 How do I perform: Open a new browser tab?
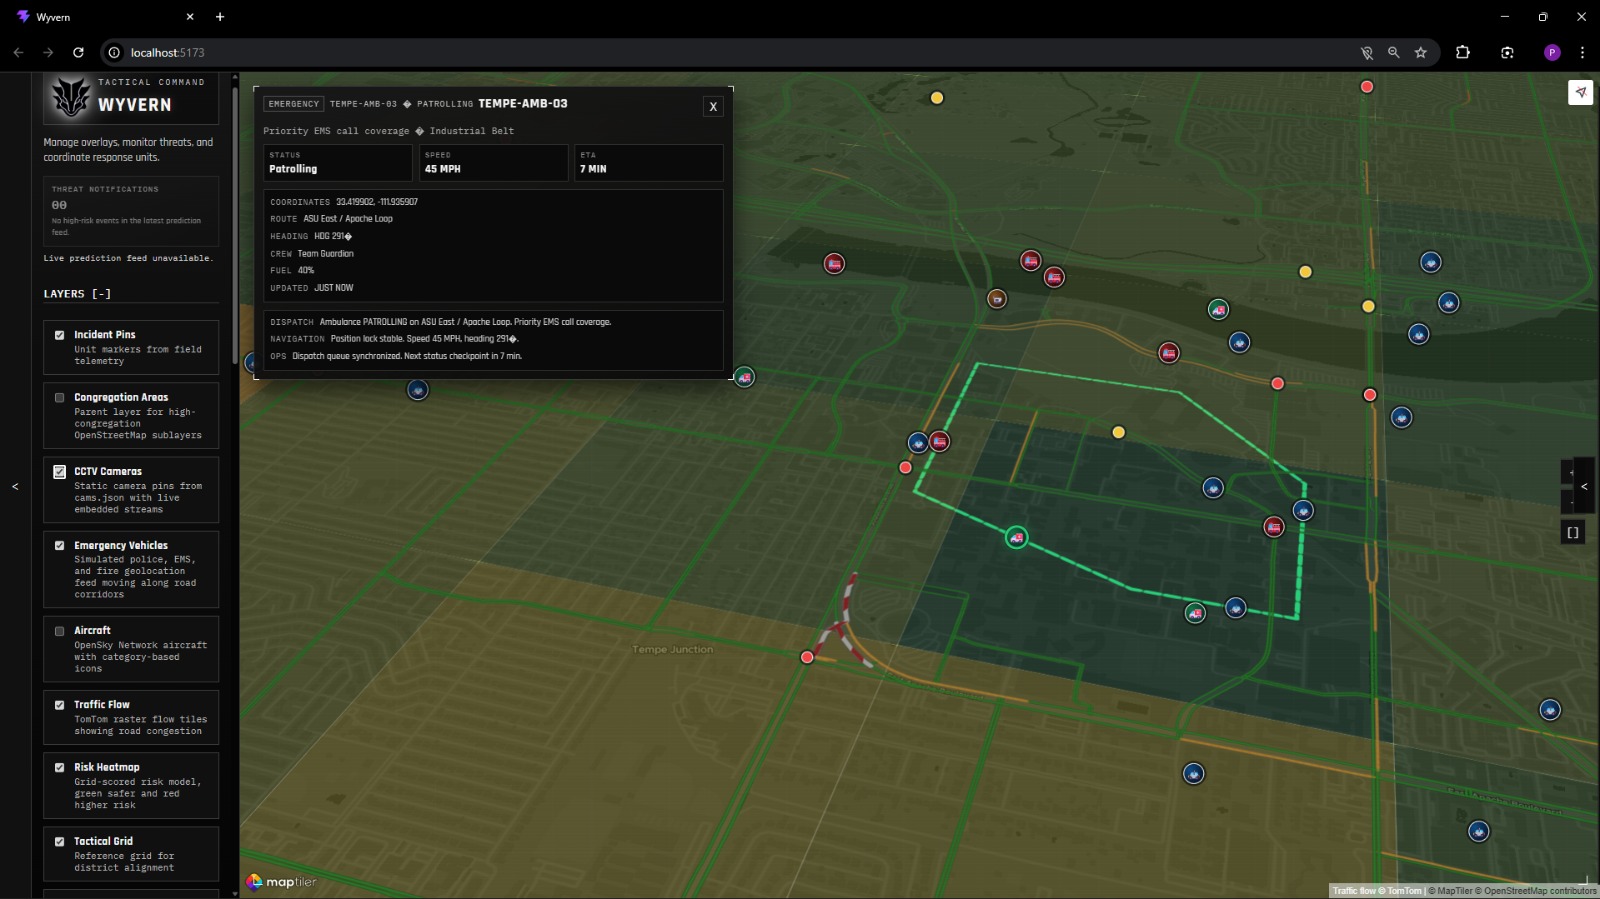(x=220, y=17)
